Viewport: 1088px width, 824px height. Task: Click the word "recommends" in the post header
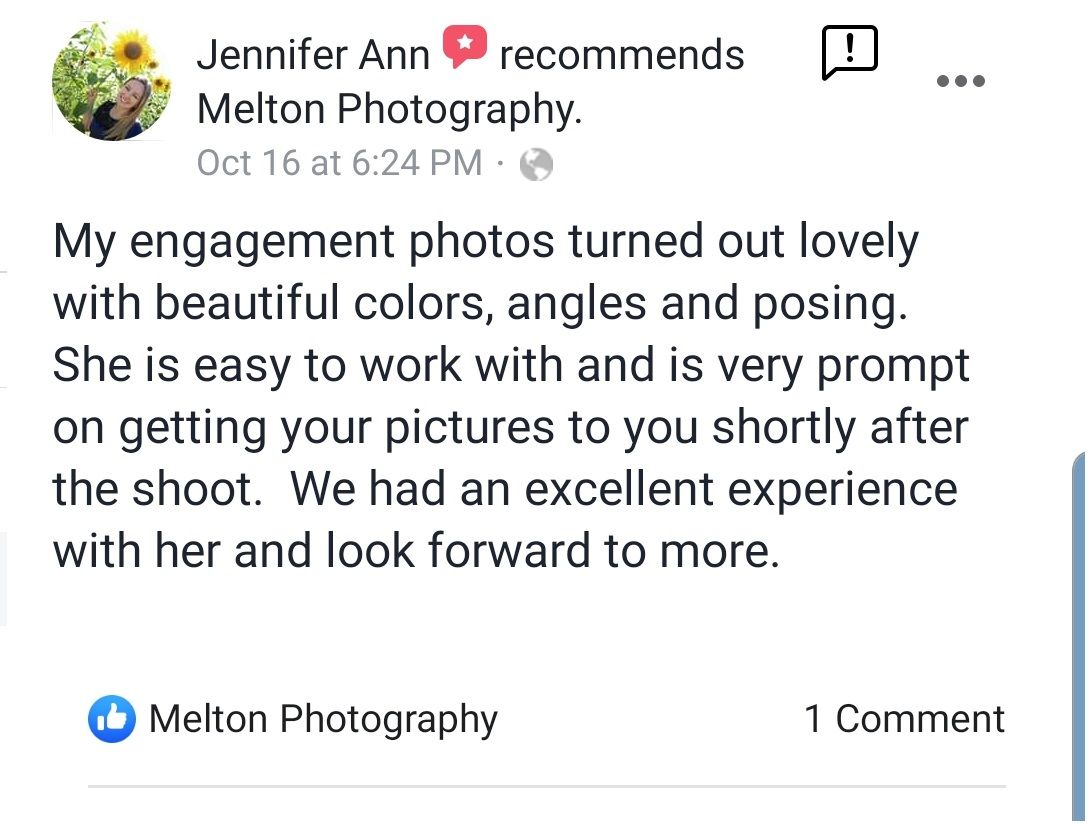pyautogui.click(x=621, y=55)
